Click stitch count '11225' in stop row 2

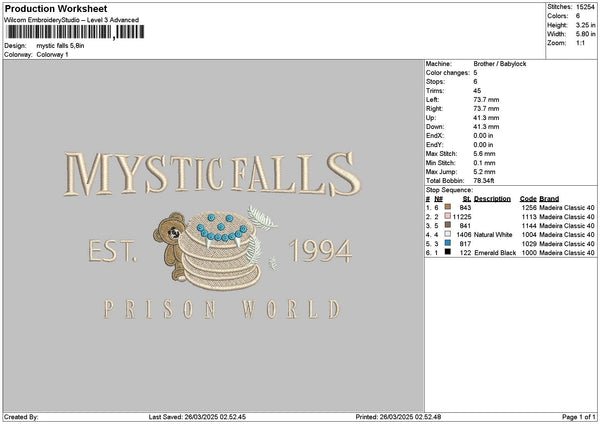pyautogui.click(x=462, y=217)
